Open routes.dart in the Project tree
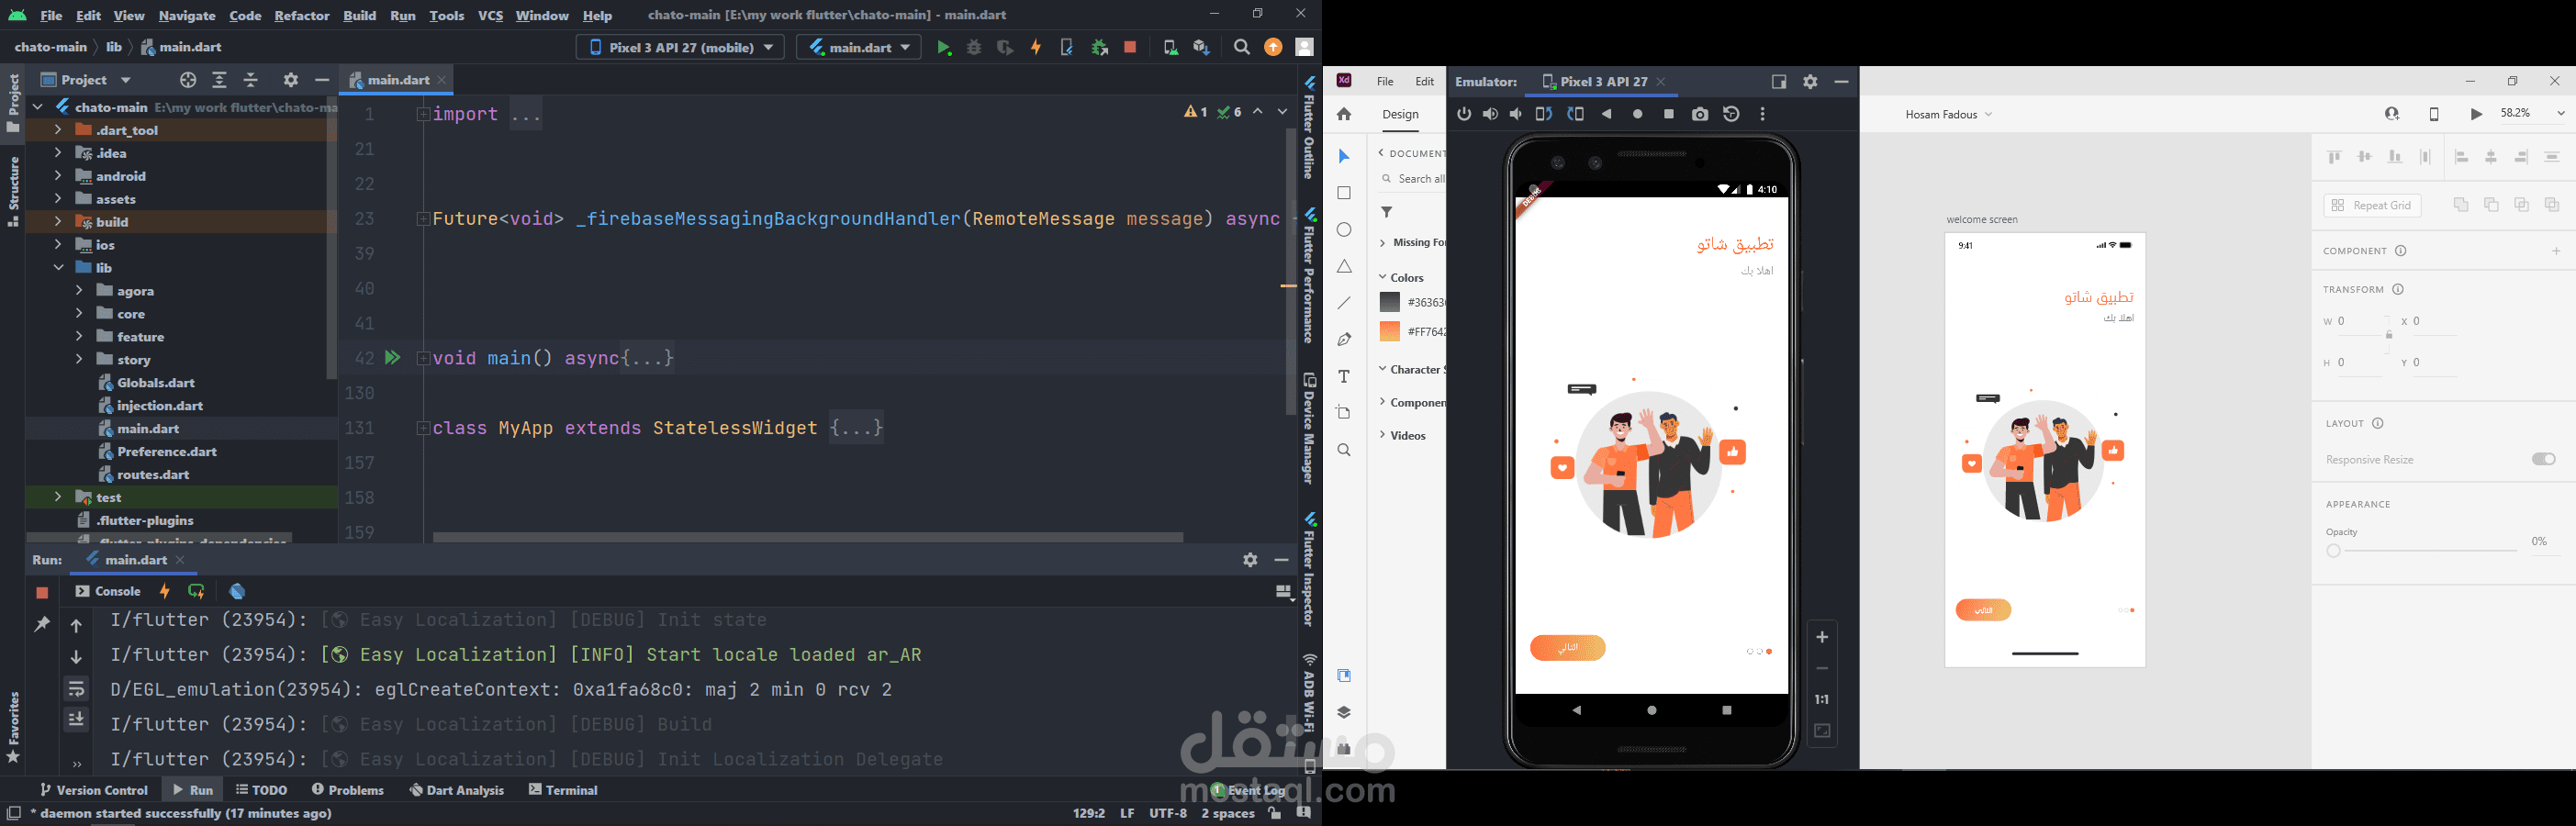Viewport: 2576px width, 826px height. click(153, 475)
